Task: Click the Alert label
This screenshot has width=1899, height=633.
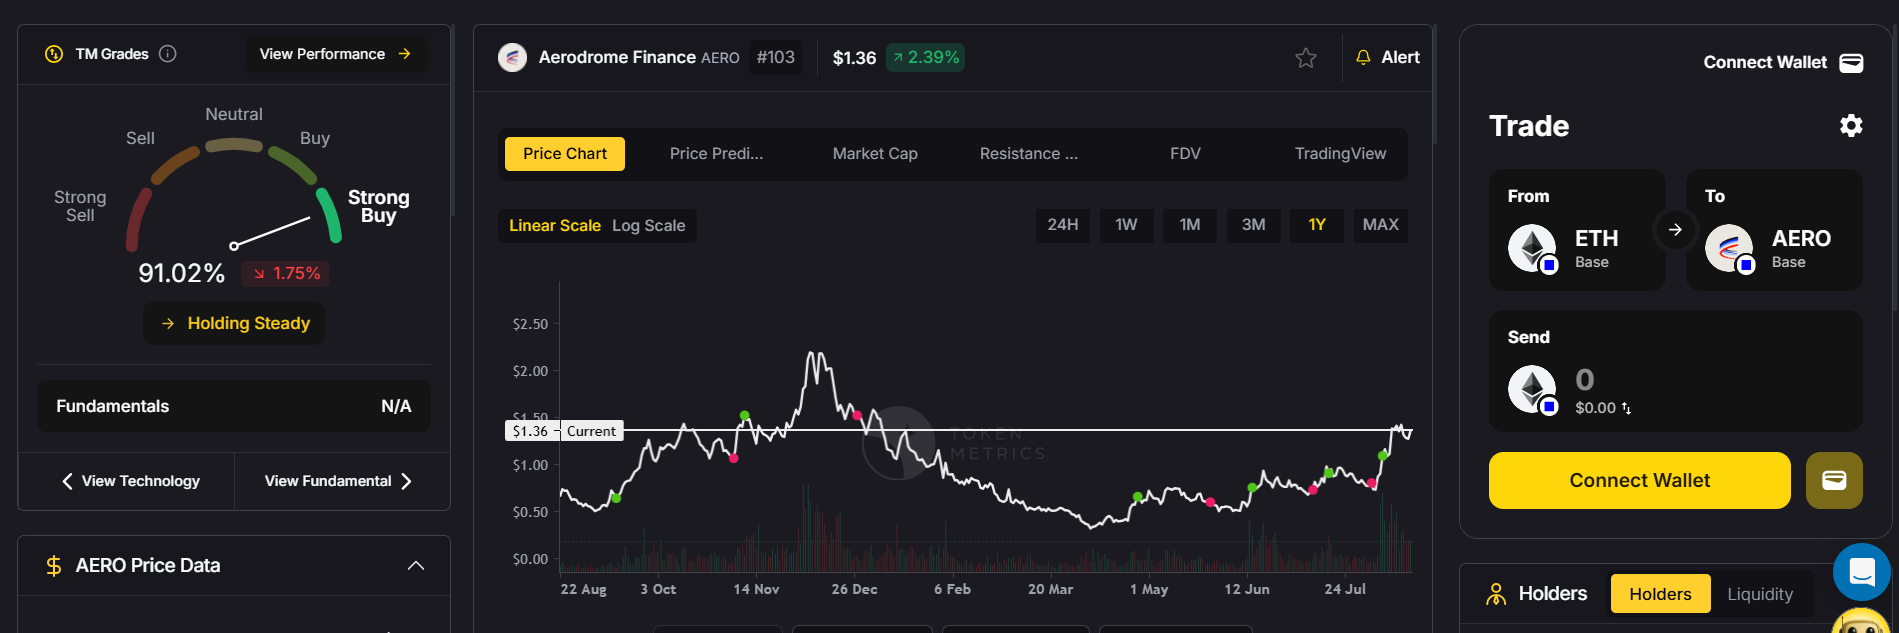Action: (x=1400, y=57)
